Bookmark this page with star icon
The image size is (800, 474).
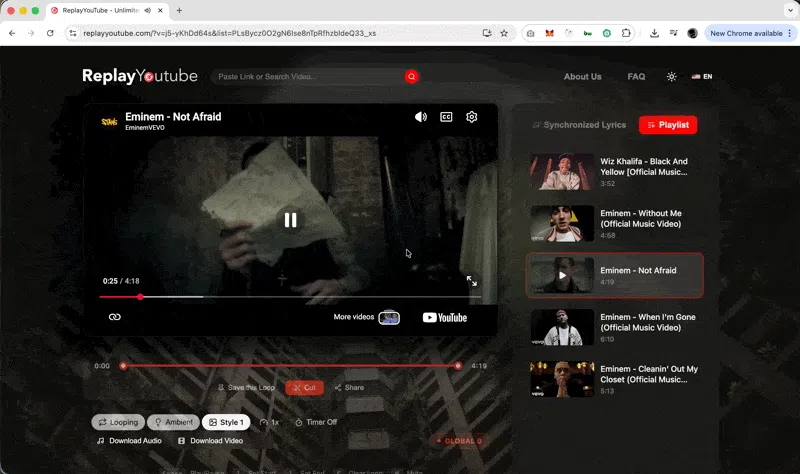coord(504,33)
